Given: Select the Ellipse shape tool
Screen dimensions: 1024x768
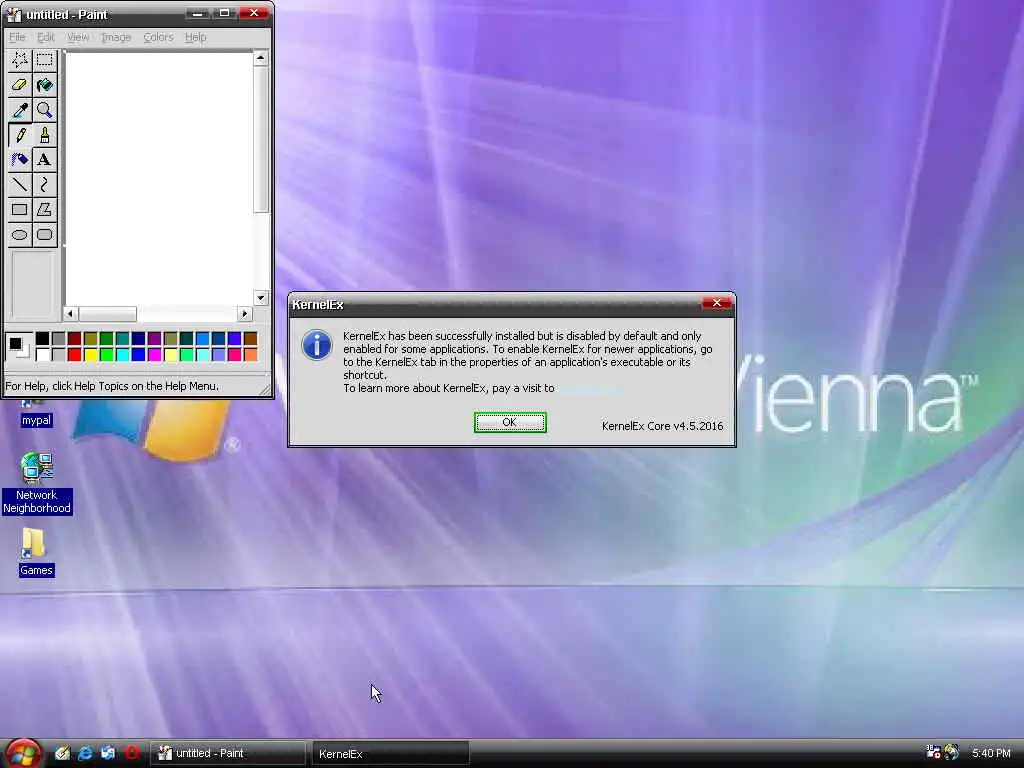Looking at the screenshot, I should tap(20, 234).
